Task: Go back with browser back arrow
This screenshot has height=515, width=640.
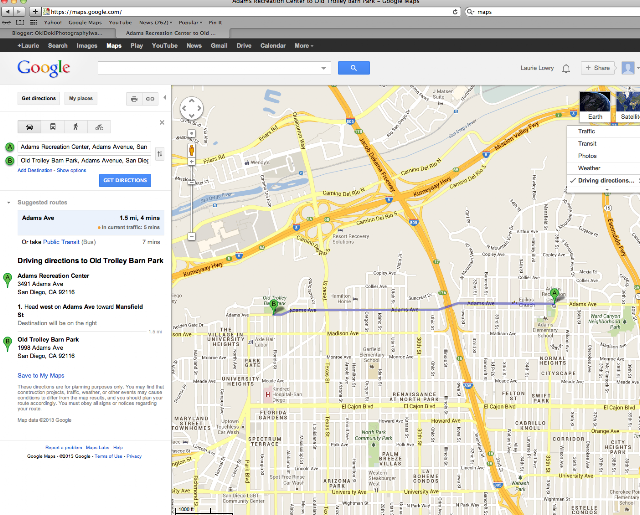Action: click(8, 11)
